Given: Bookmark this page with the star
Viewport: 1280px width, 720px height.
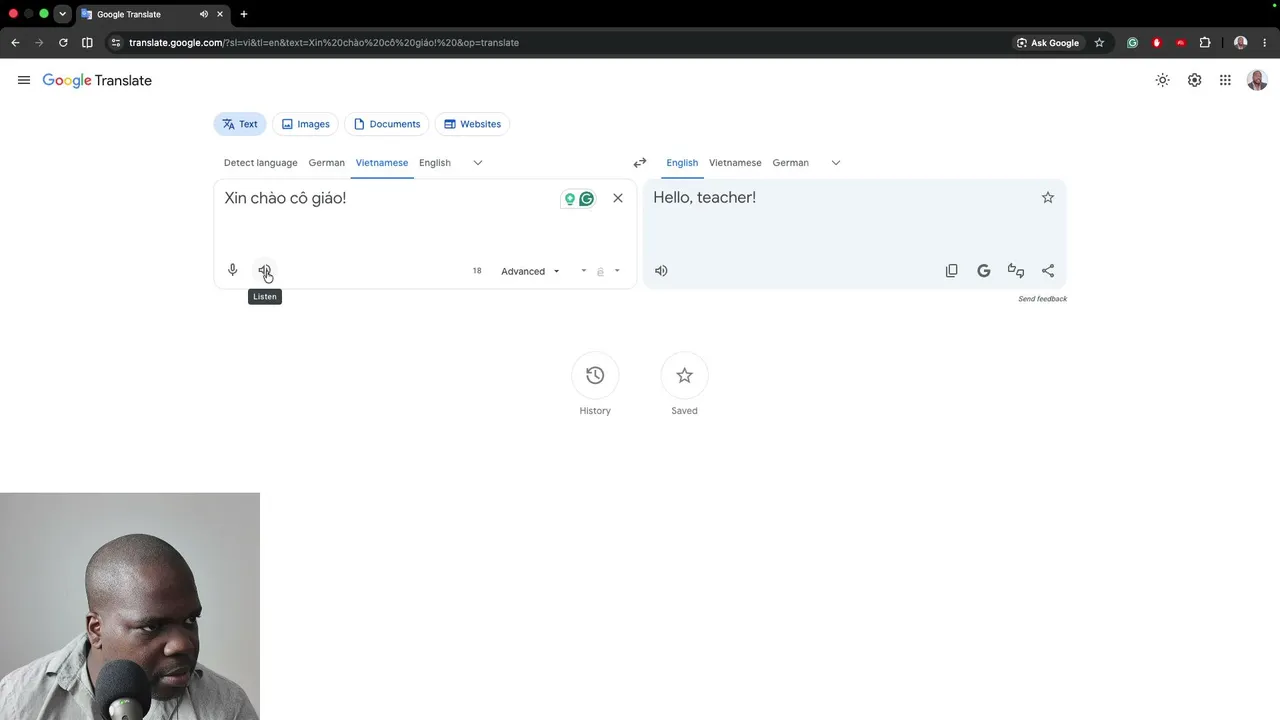Looking at the screenshot, I should [1099, 43].
